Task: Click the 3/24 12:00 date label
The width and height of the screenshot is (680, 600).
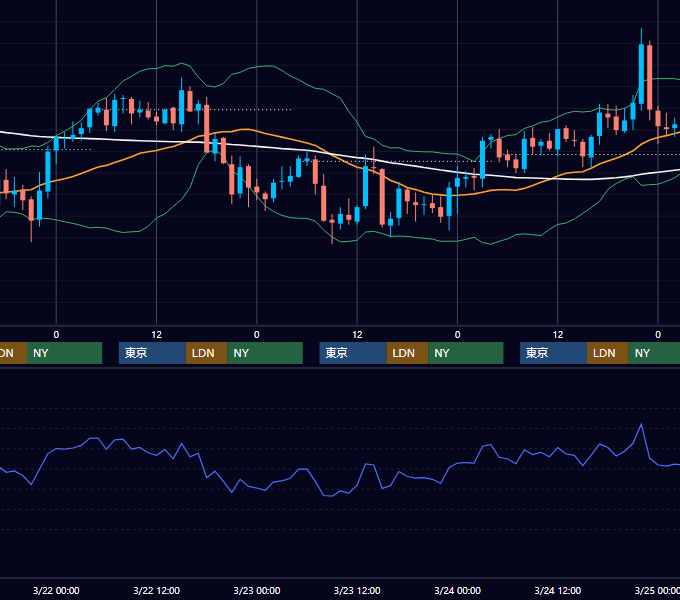Action: [x=558, y=590]
